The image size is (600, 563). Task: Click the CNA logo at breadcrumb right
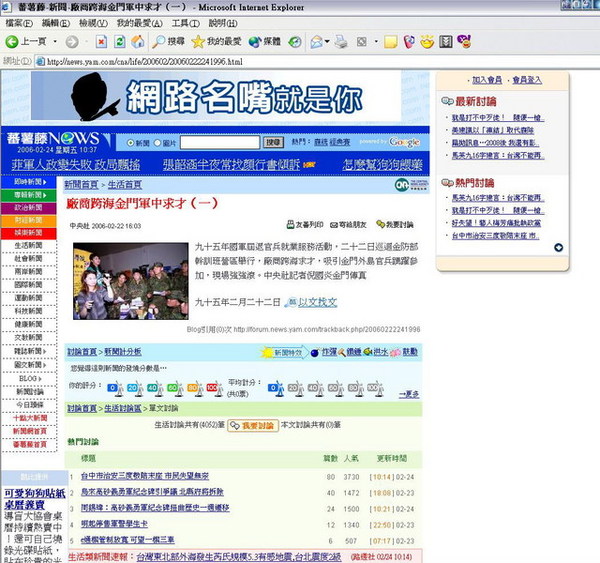click(x=411, y=185)
